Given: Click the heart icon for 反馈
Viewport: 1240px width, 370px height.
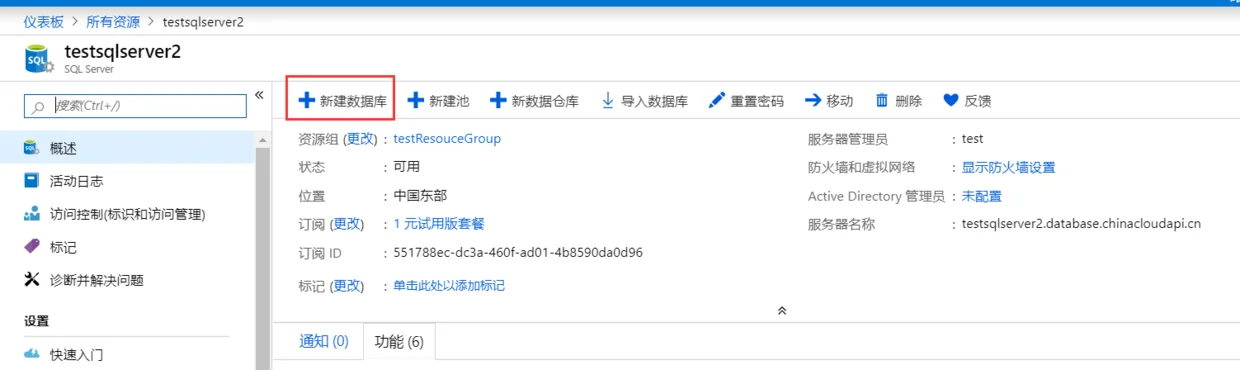Looking at the screenshot, I should click(951, 101).
